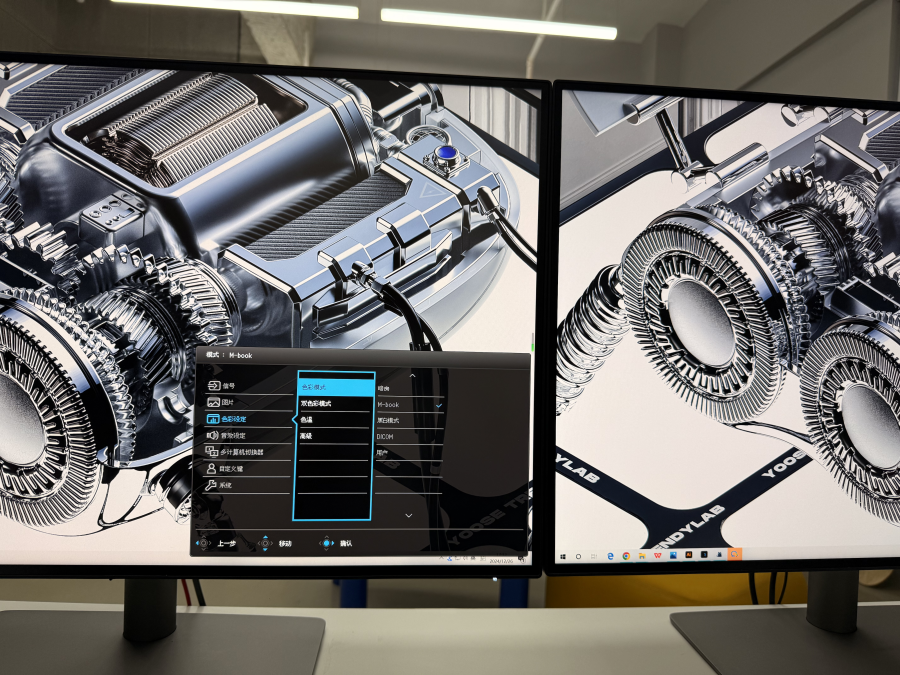
Task: Click the 自定义键 custom key icon
Action: tap(212, 468)
